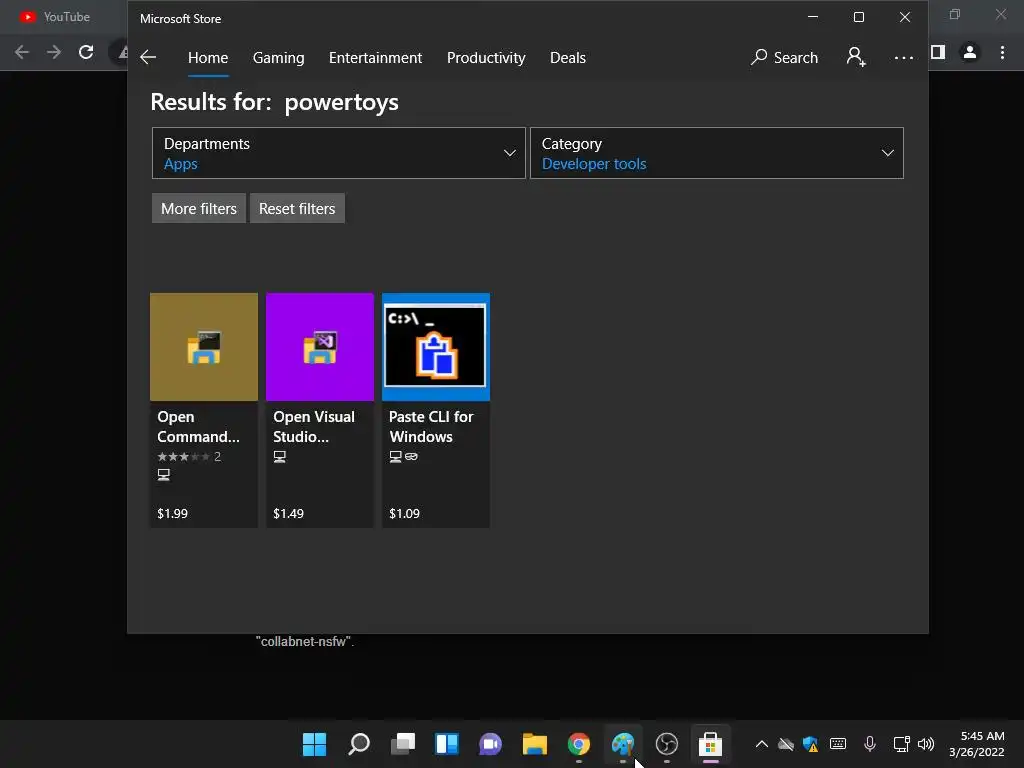Click the "Paste CLI for Windows" title text

[x=431, y=426]
